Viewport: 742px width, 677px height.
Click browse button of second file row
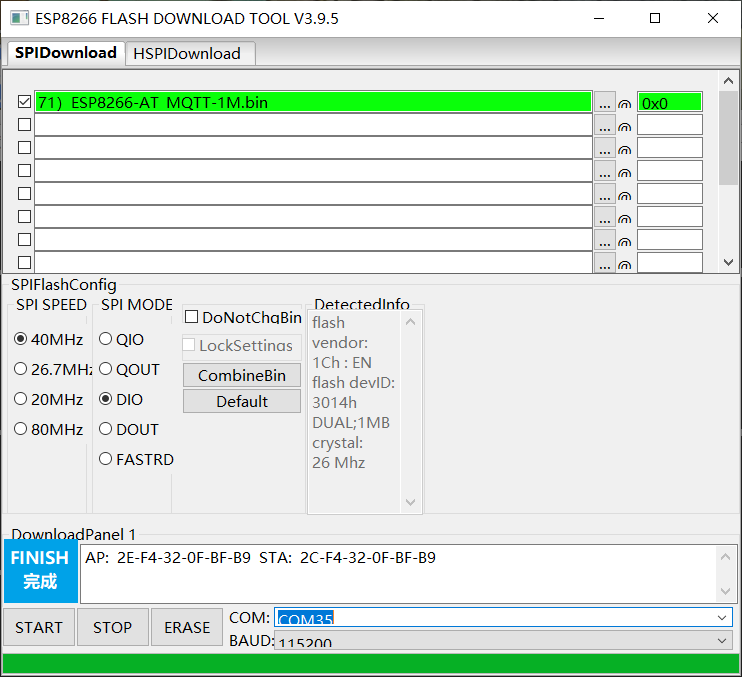point(604,125)
